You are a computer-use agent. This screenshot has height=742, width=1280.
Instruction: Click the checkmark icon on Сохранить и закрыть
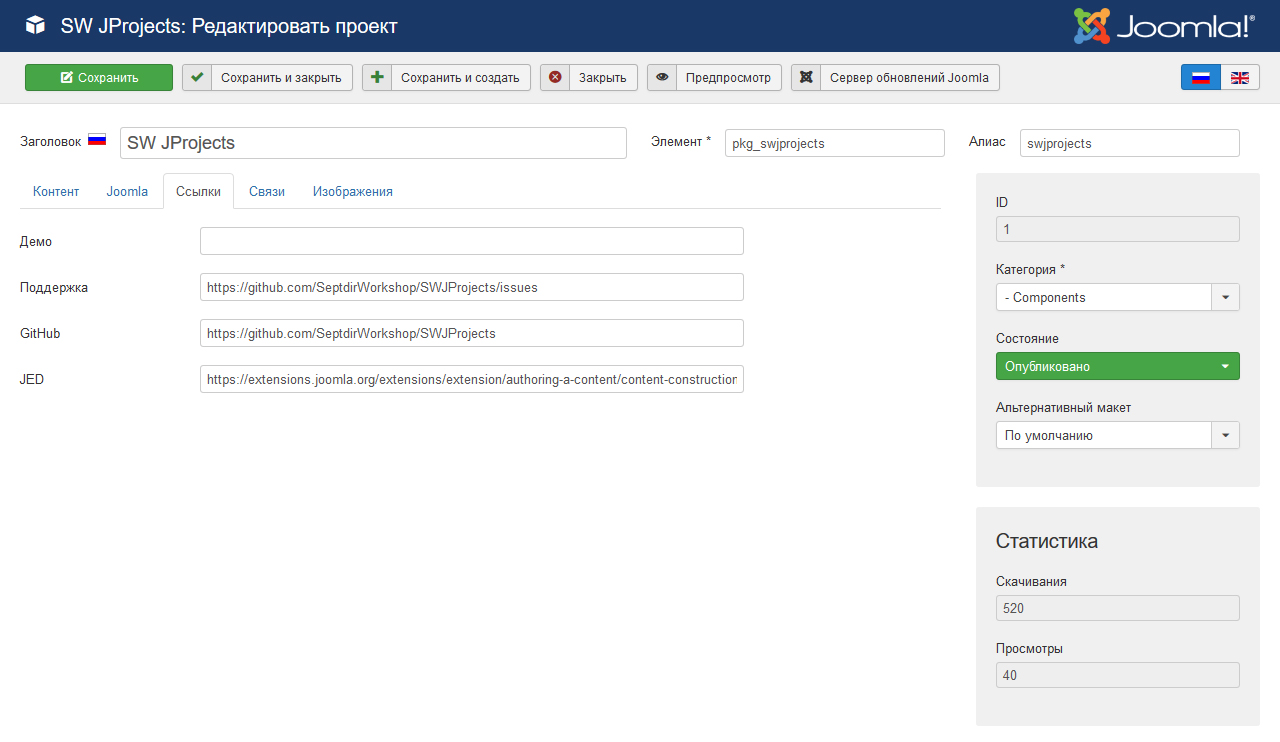pyautogui.click(x=197, y=78)
